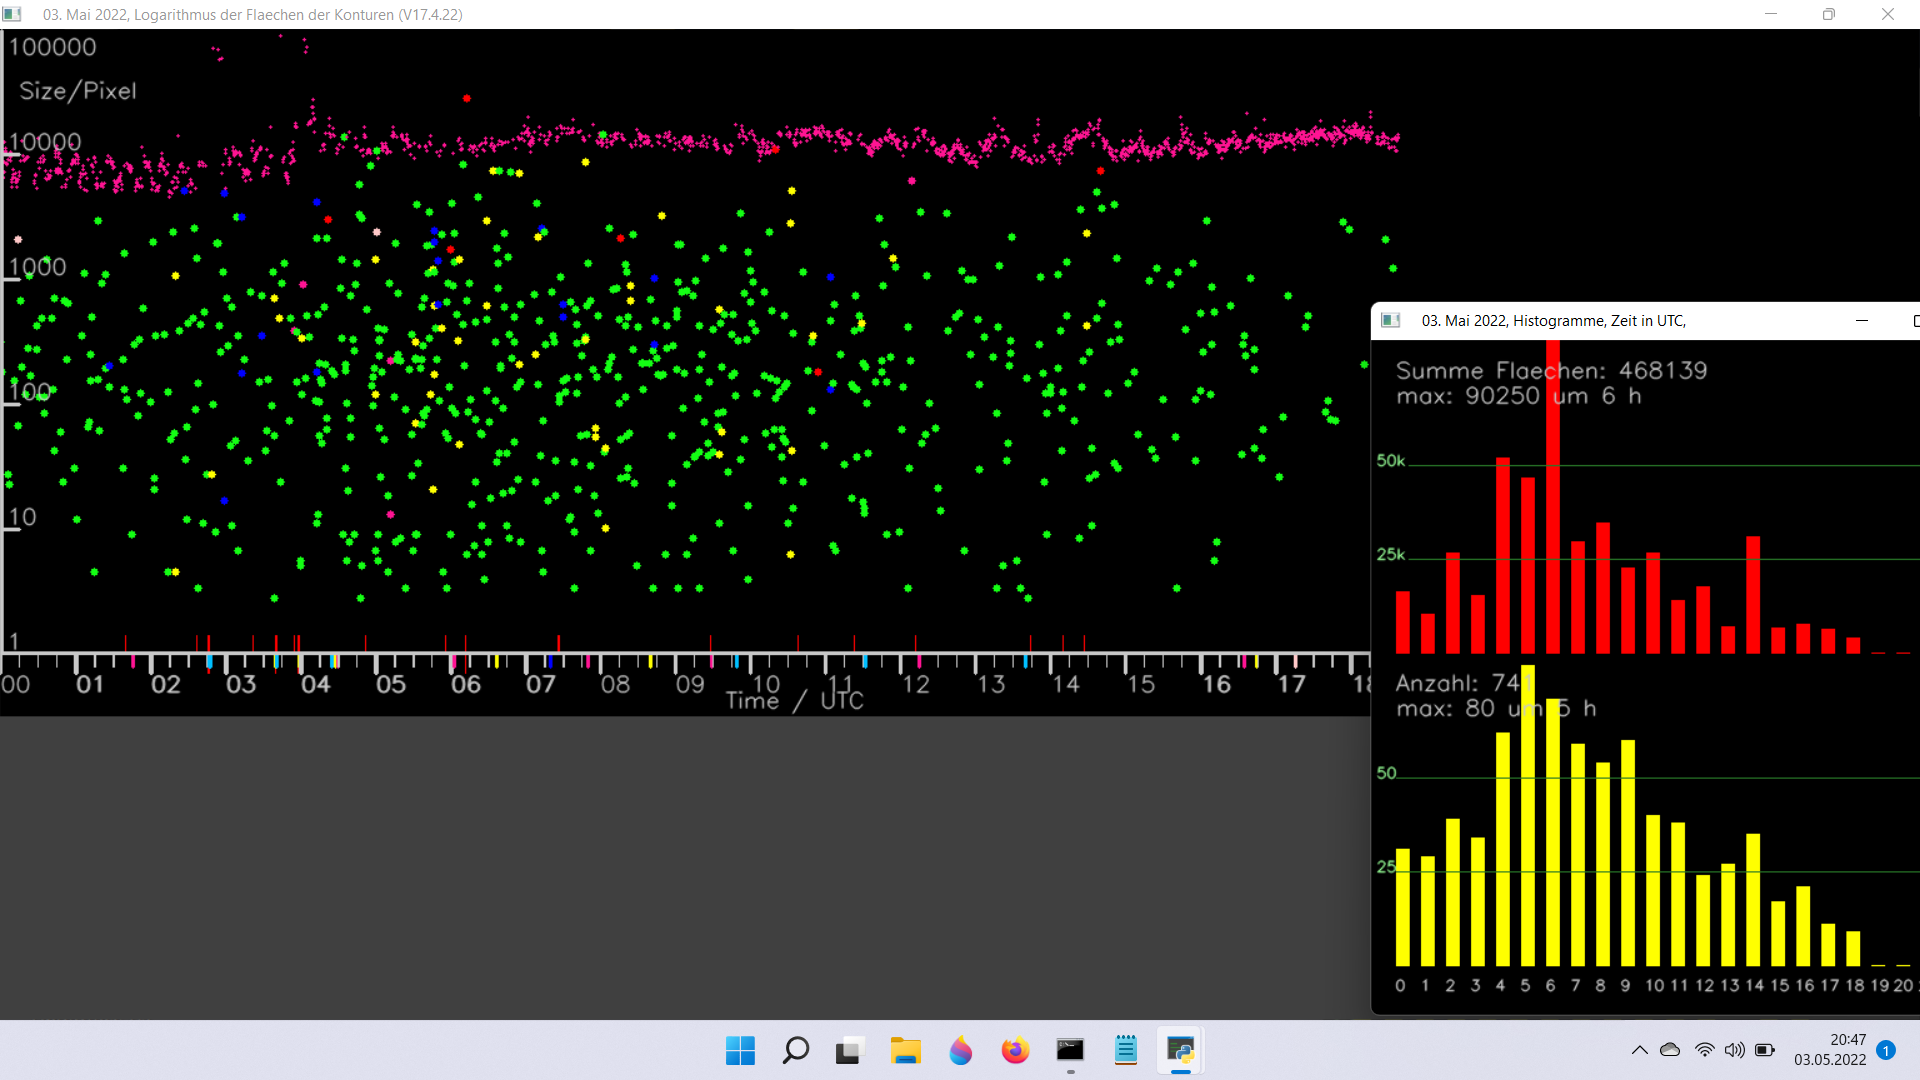Close the Logarithmus der Flaechen window
This screenshot has width=1920, height=1080.
pos(1888,14)
